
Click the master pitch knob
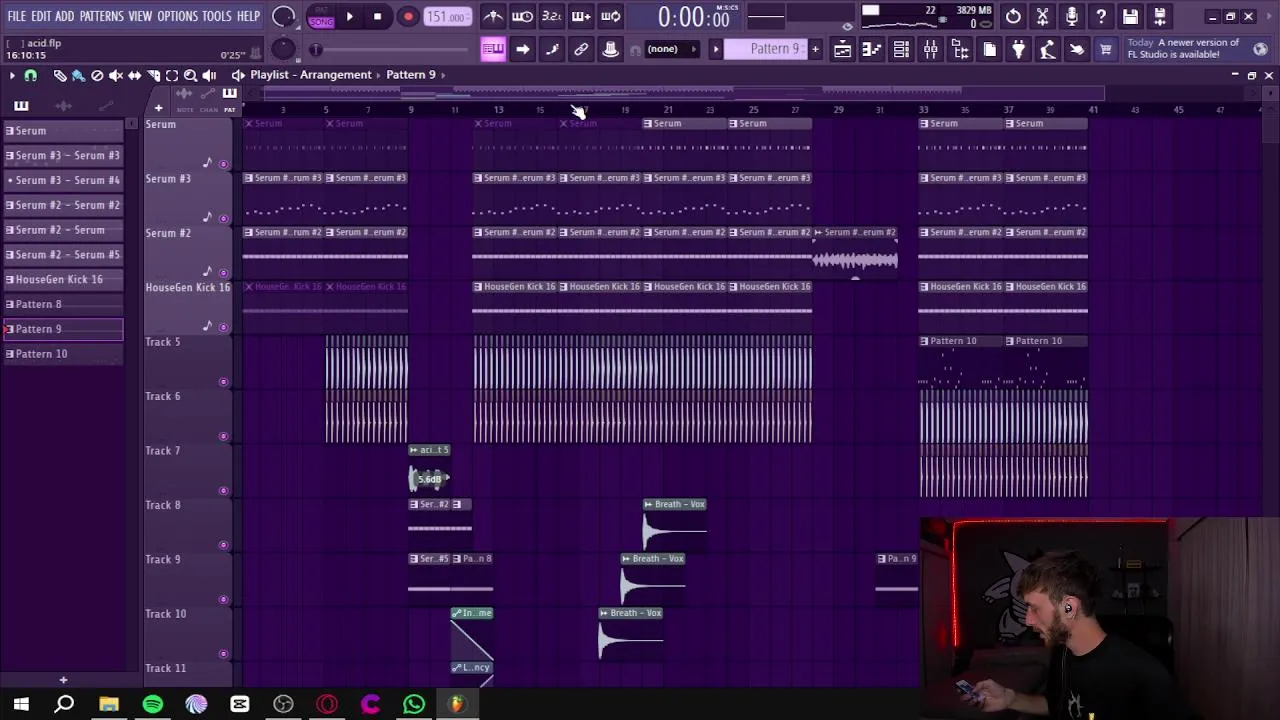click(283, 49)
